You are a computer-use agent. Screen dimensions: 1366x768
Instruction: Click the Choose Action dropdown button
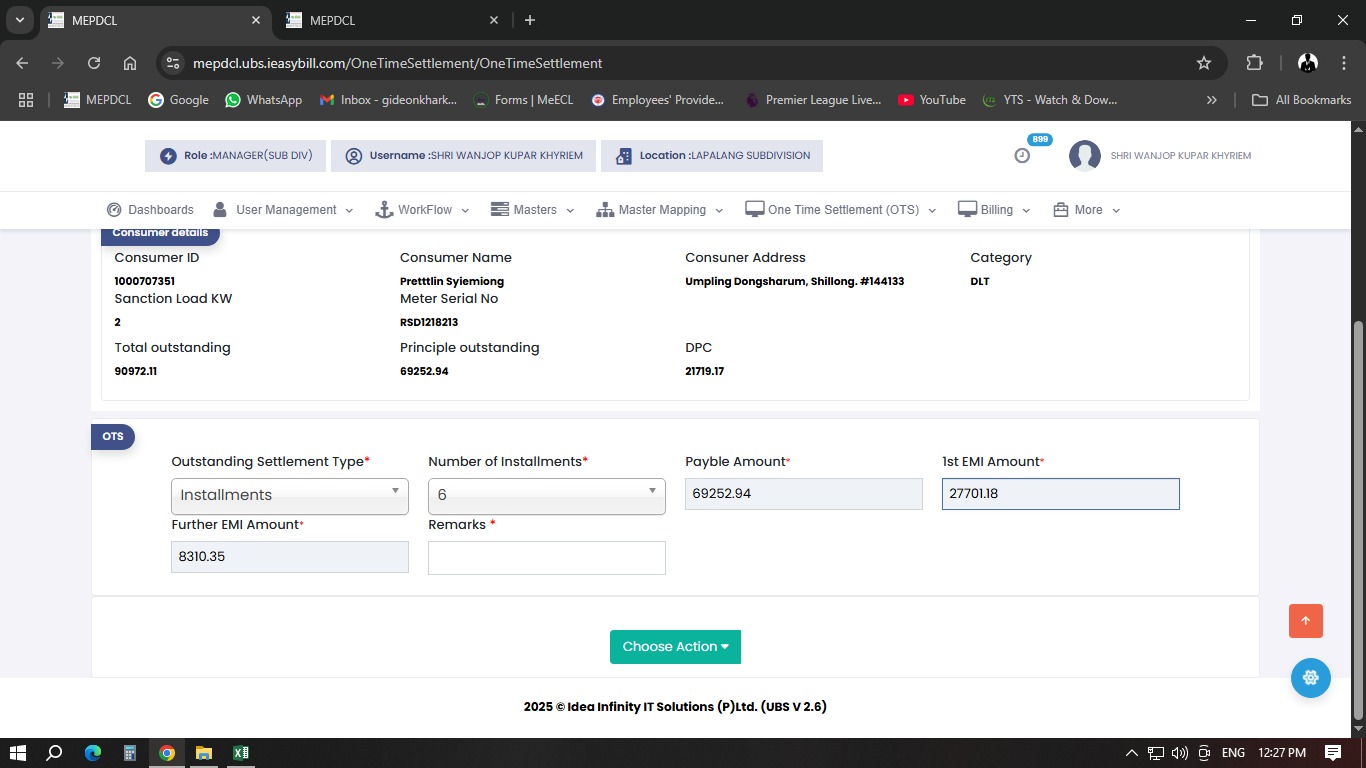click(675, 647)
